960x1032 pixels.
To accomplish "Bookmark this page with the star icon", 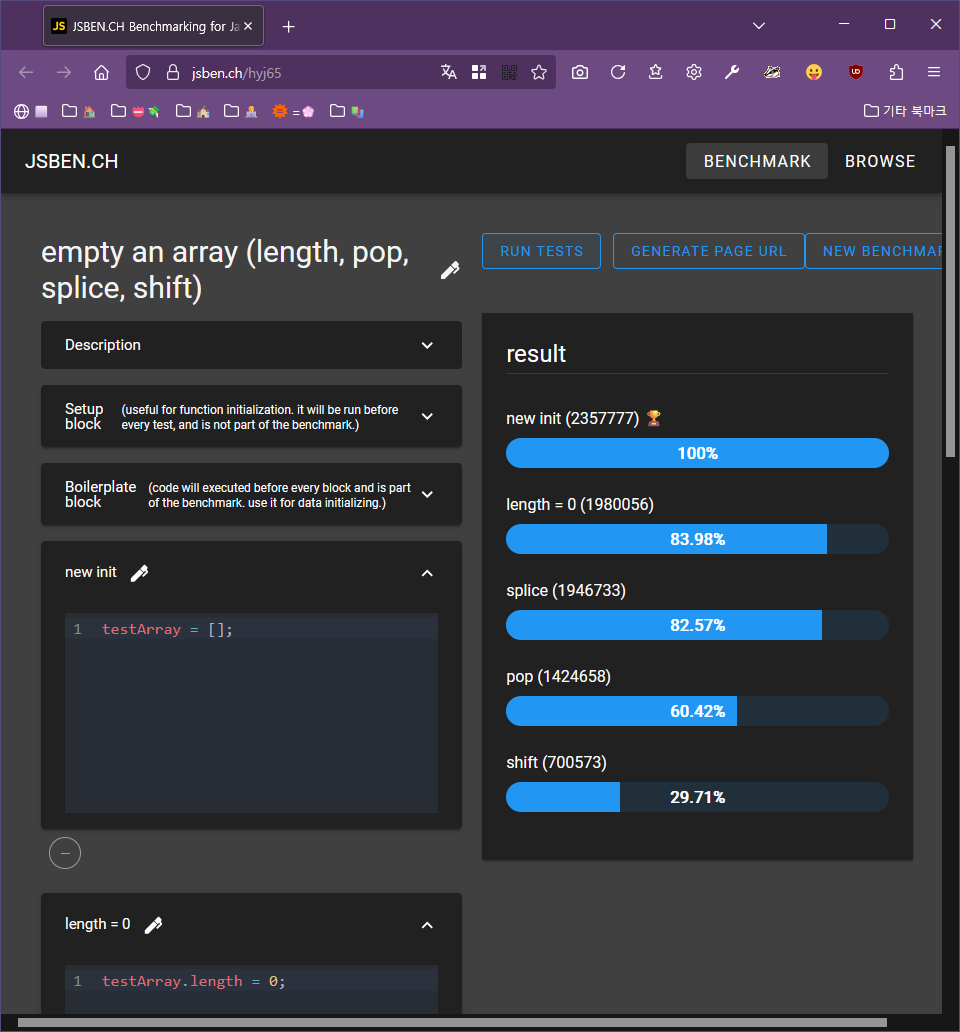I will (539, 72).
